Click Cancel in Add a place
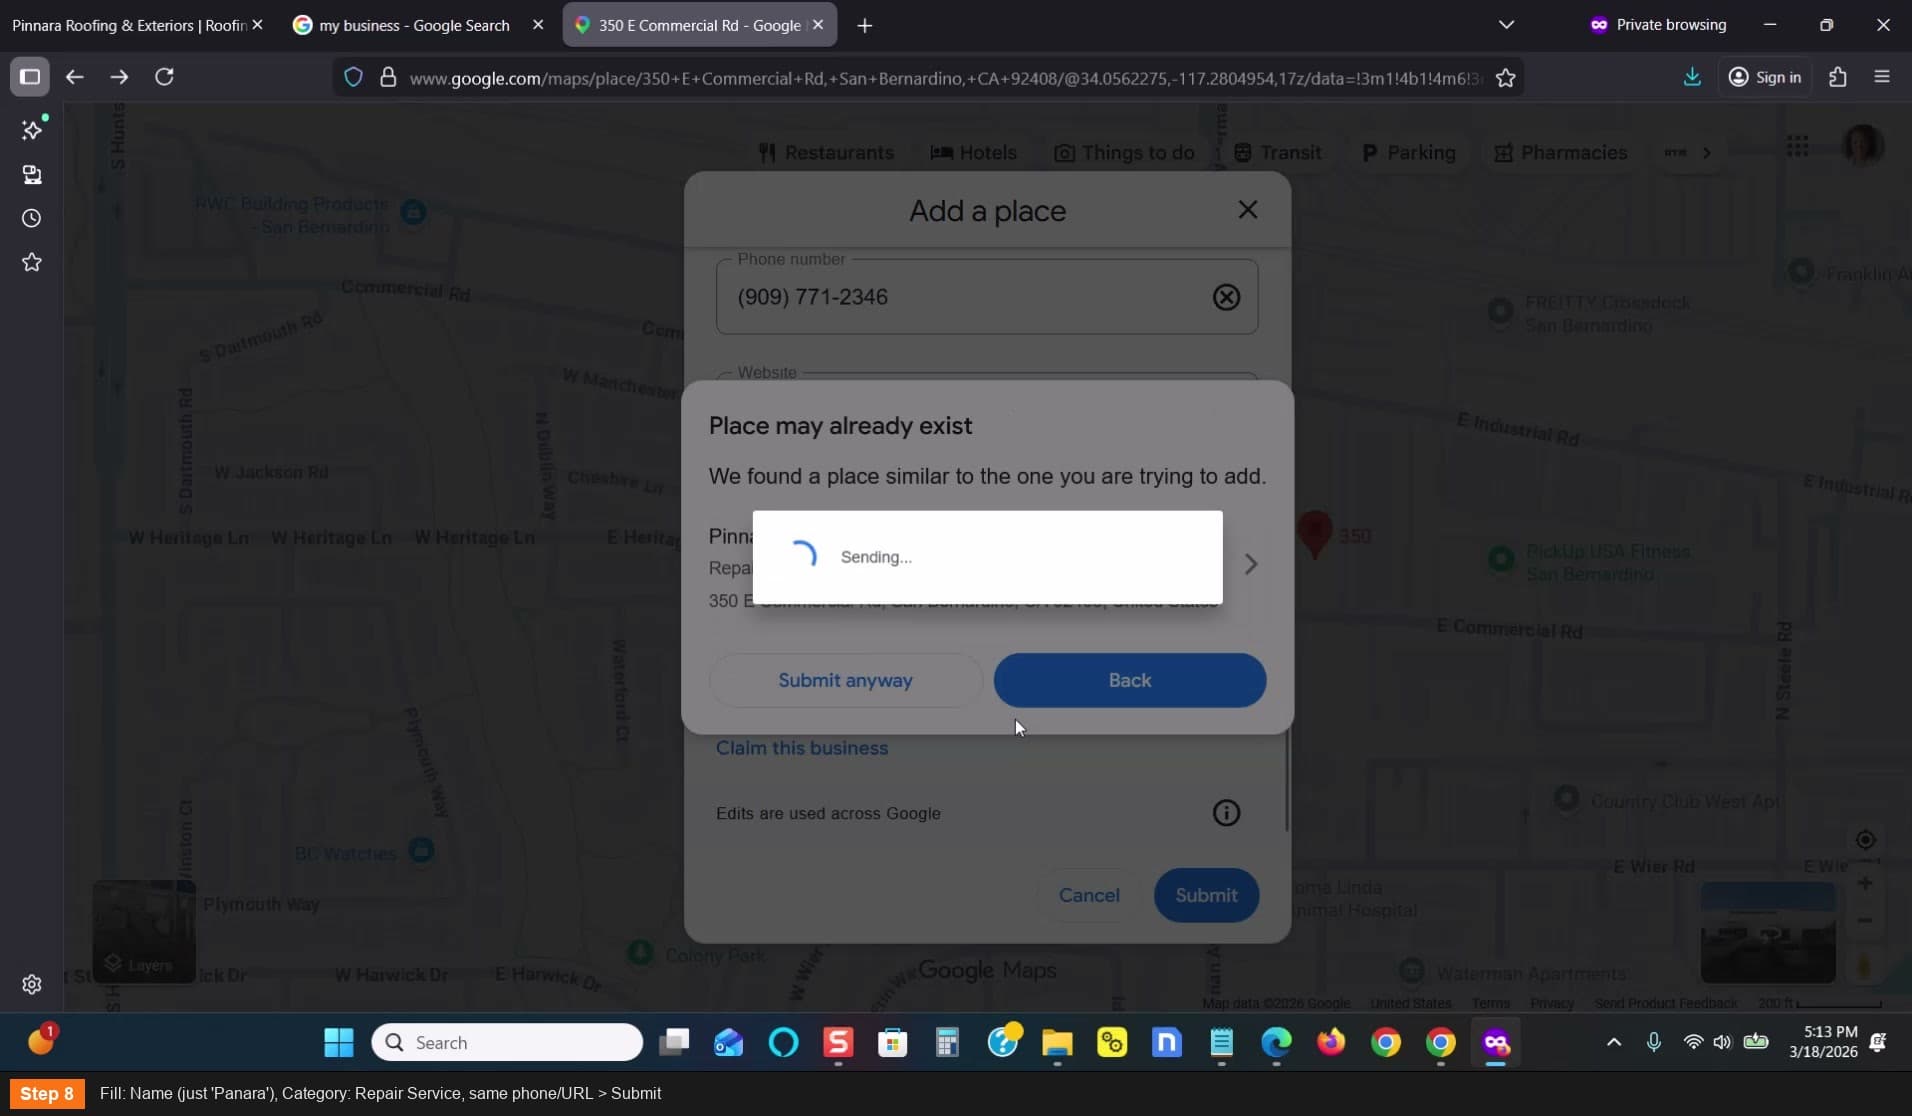This screenshot has width=1912, height=1116. pos(1089,895)
